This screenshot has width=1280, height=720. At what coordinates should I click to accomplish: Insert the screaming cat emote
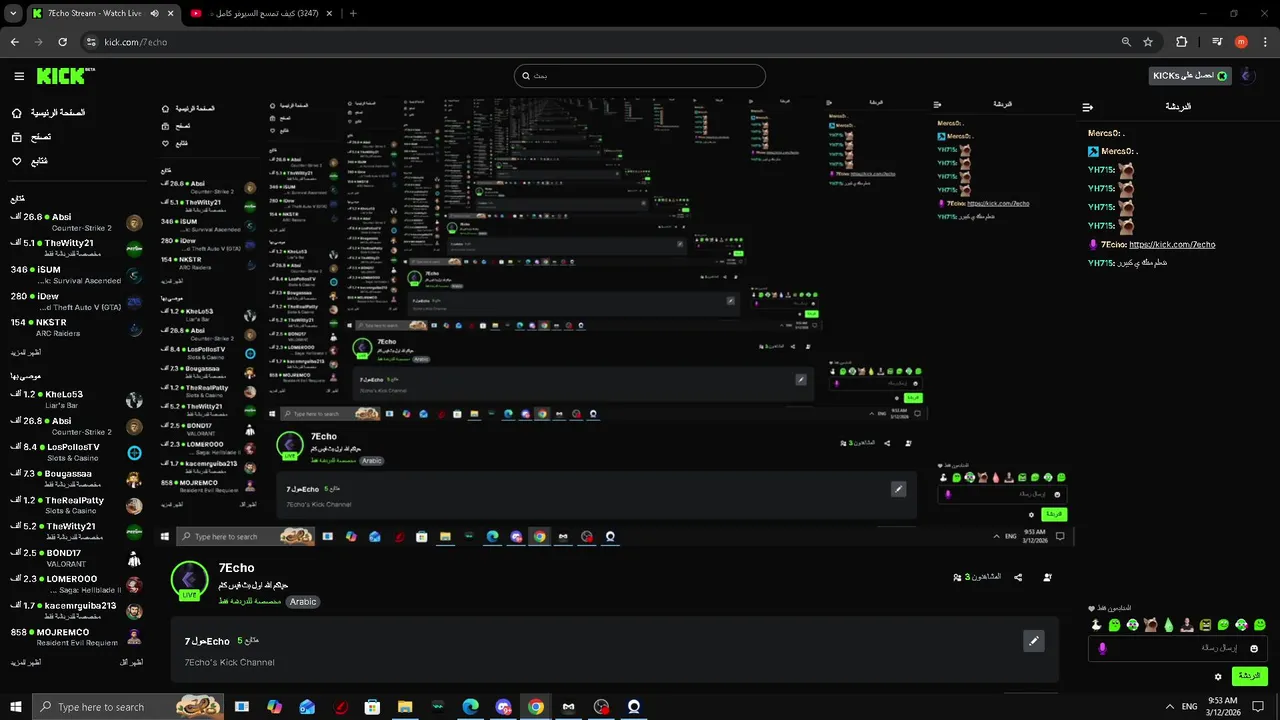pos(1151,625)
